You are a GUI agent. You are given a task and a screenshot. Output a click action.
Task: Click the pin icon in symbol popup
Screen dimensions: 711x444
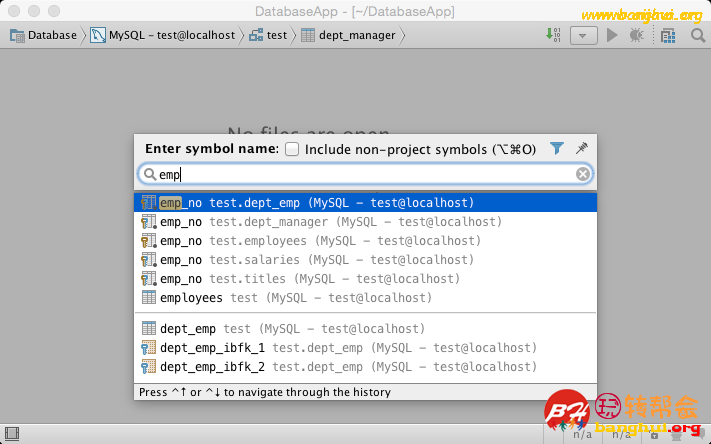point(581,148)
